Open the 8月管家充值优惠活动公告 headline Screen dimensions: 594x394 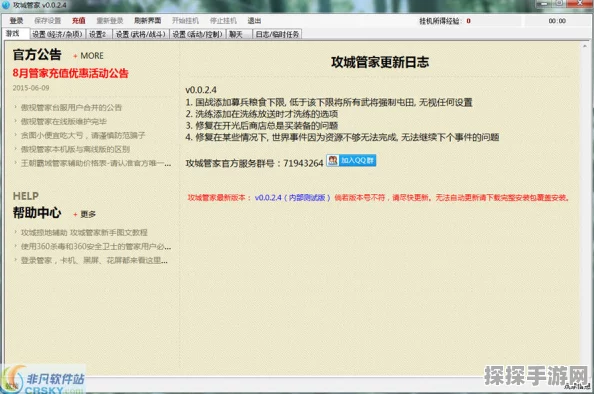[70, 73]
